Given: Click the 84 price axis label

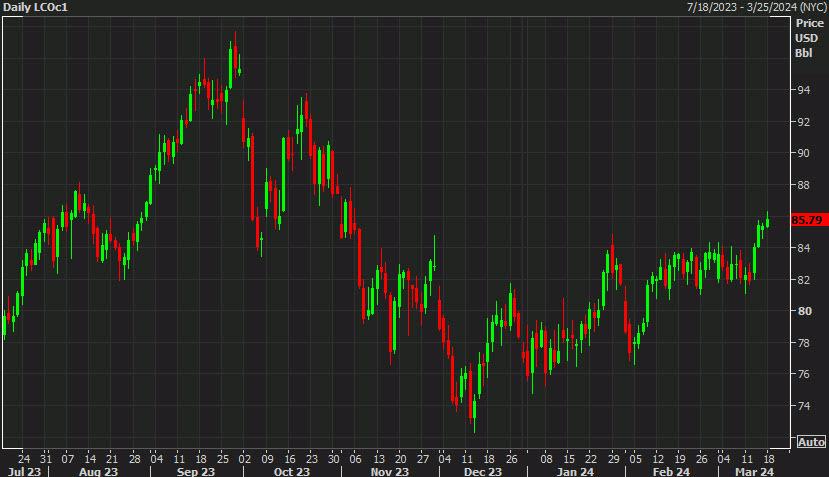Looking at the screenshot, I should (804, 248).
